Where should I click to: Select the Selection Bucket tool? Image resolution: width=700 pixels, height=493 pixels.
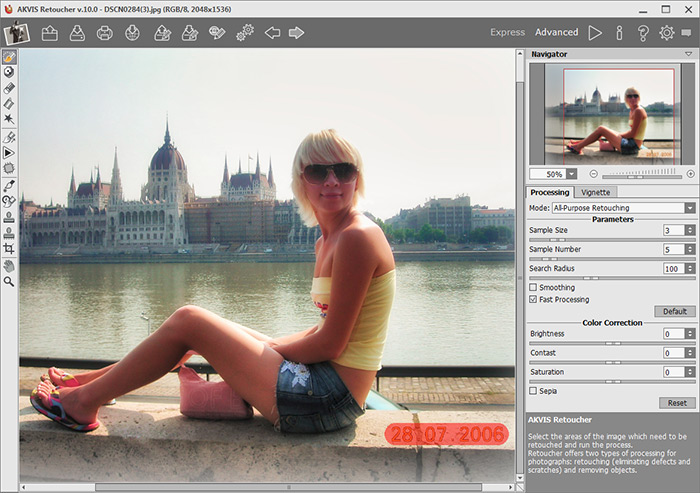[9, 104]
